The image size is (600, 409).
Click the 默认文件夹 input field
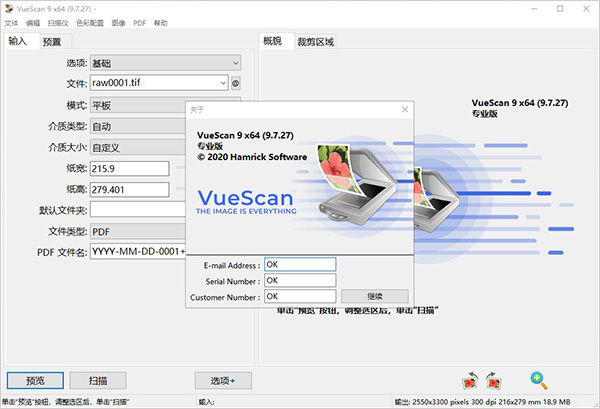pyautogui.click(x=138, y=210)
